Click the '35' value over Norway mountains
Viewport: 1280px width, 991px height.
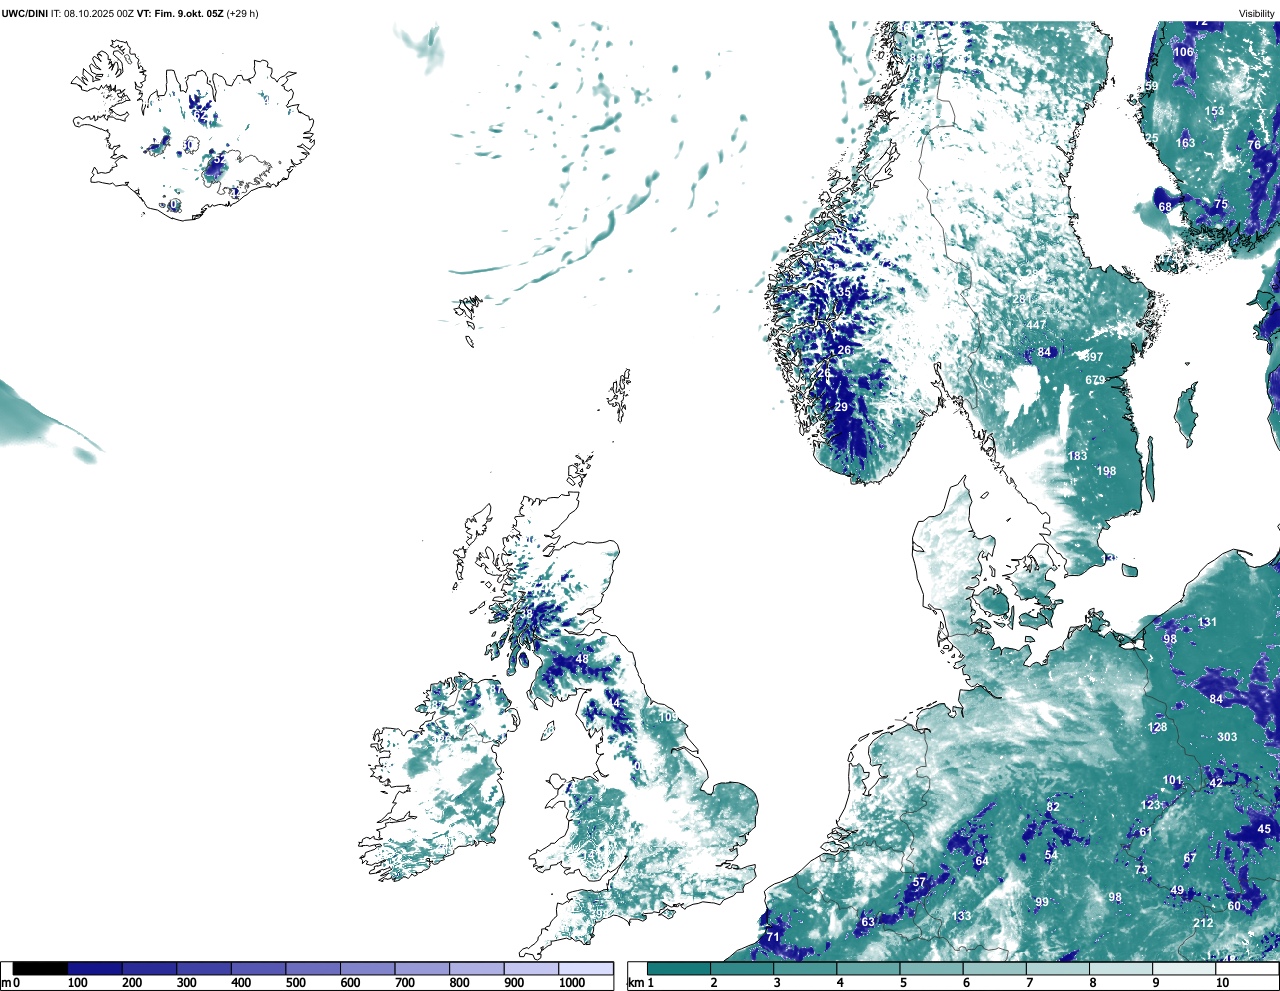844,293
